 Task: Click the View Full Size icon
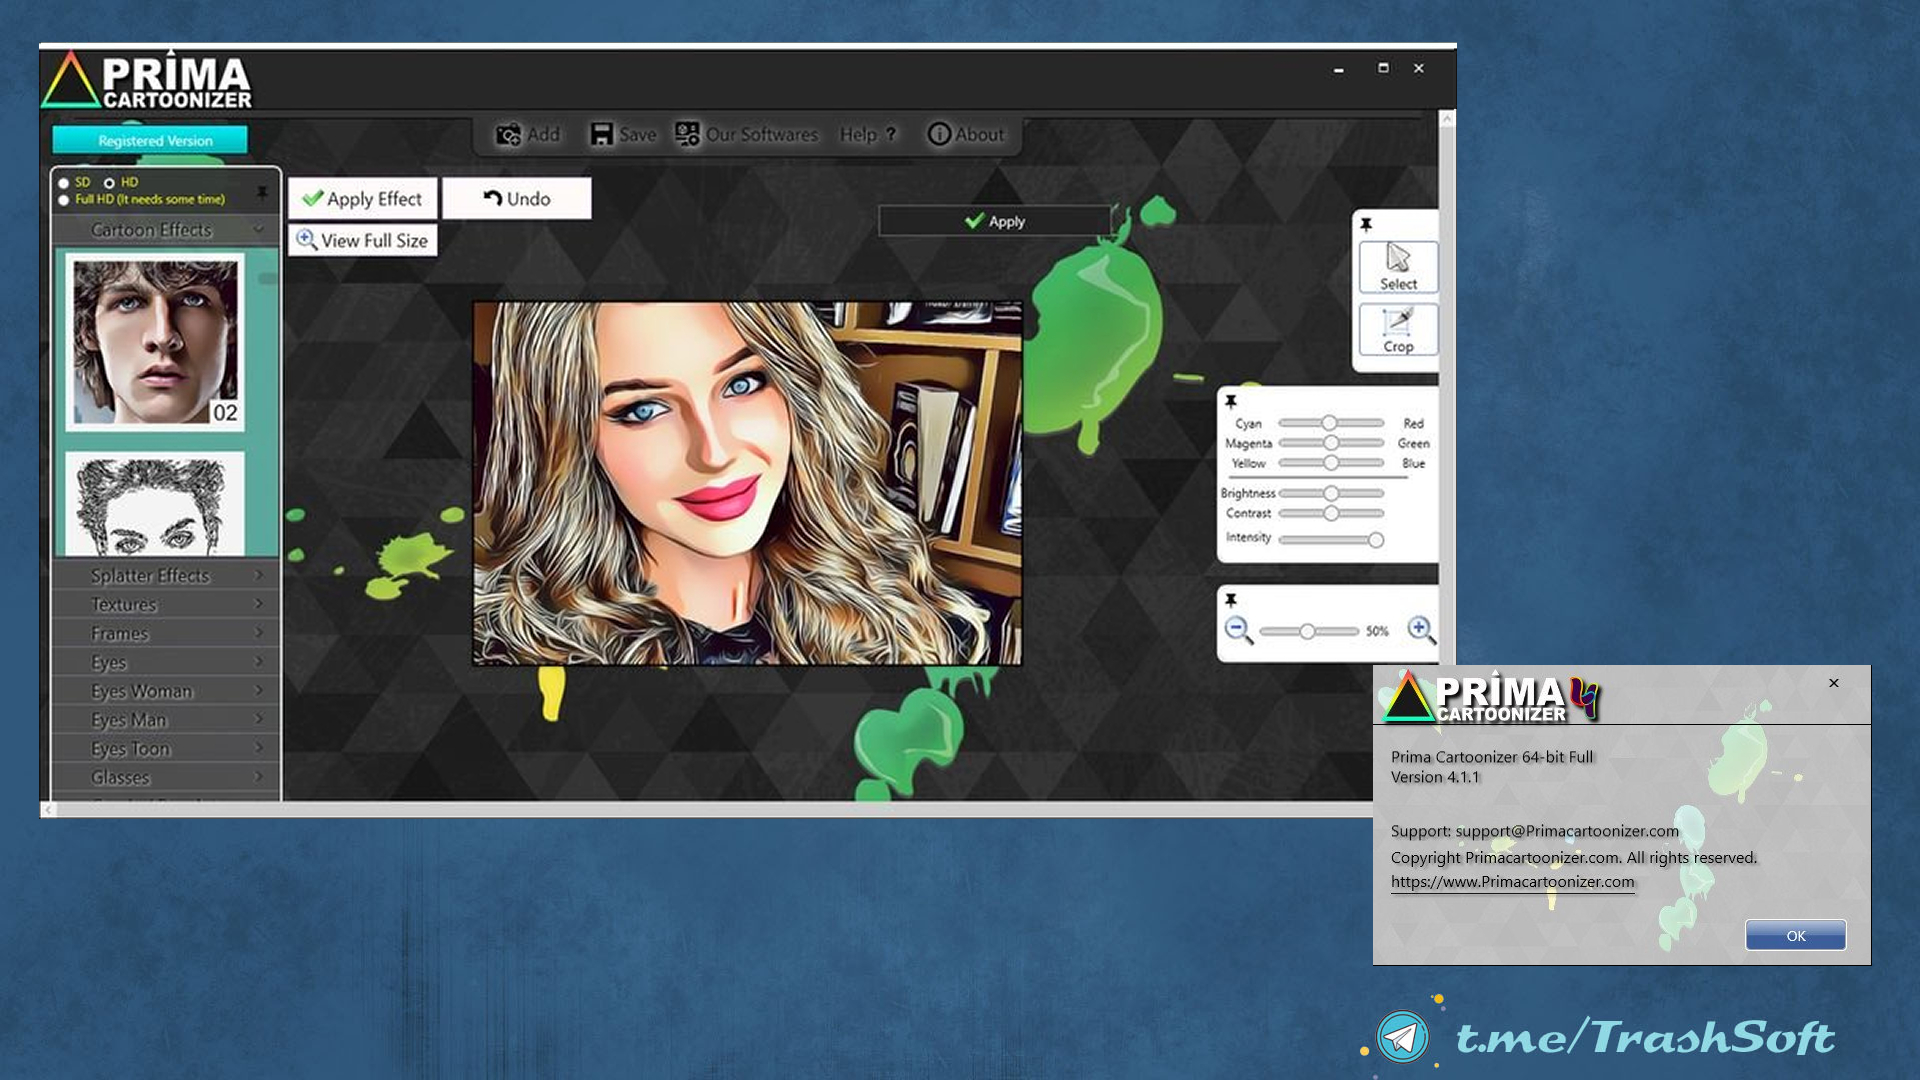pos(307,240)
